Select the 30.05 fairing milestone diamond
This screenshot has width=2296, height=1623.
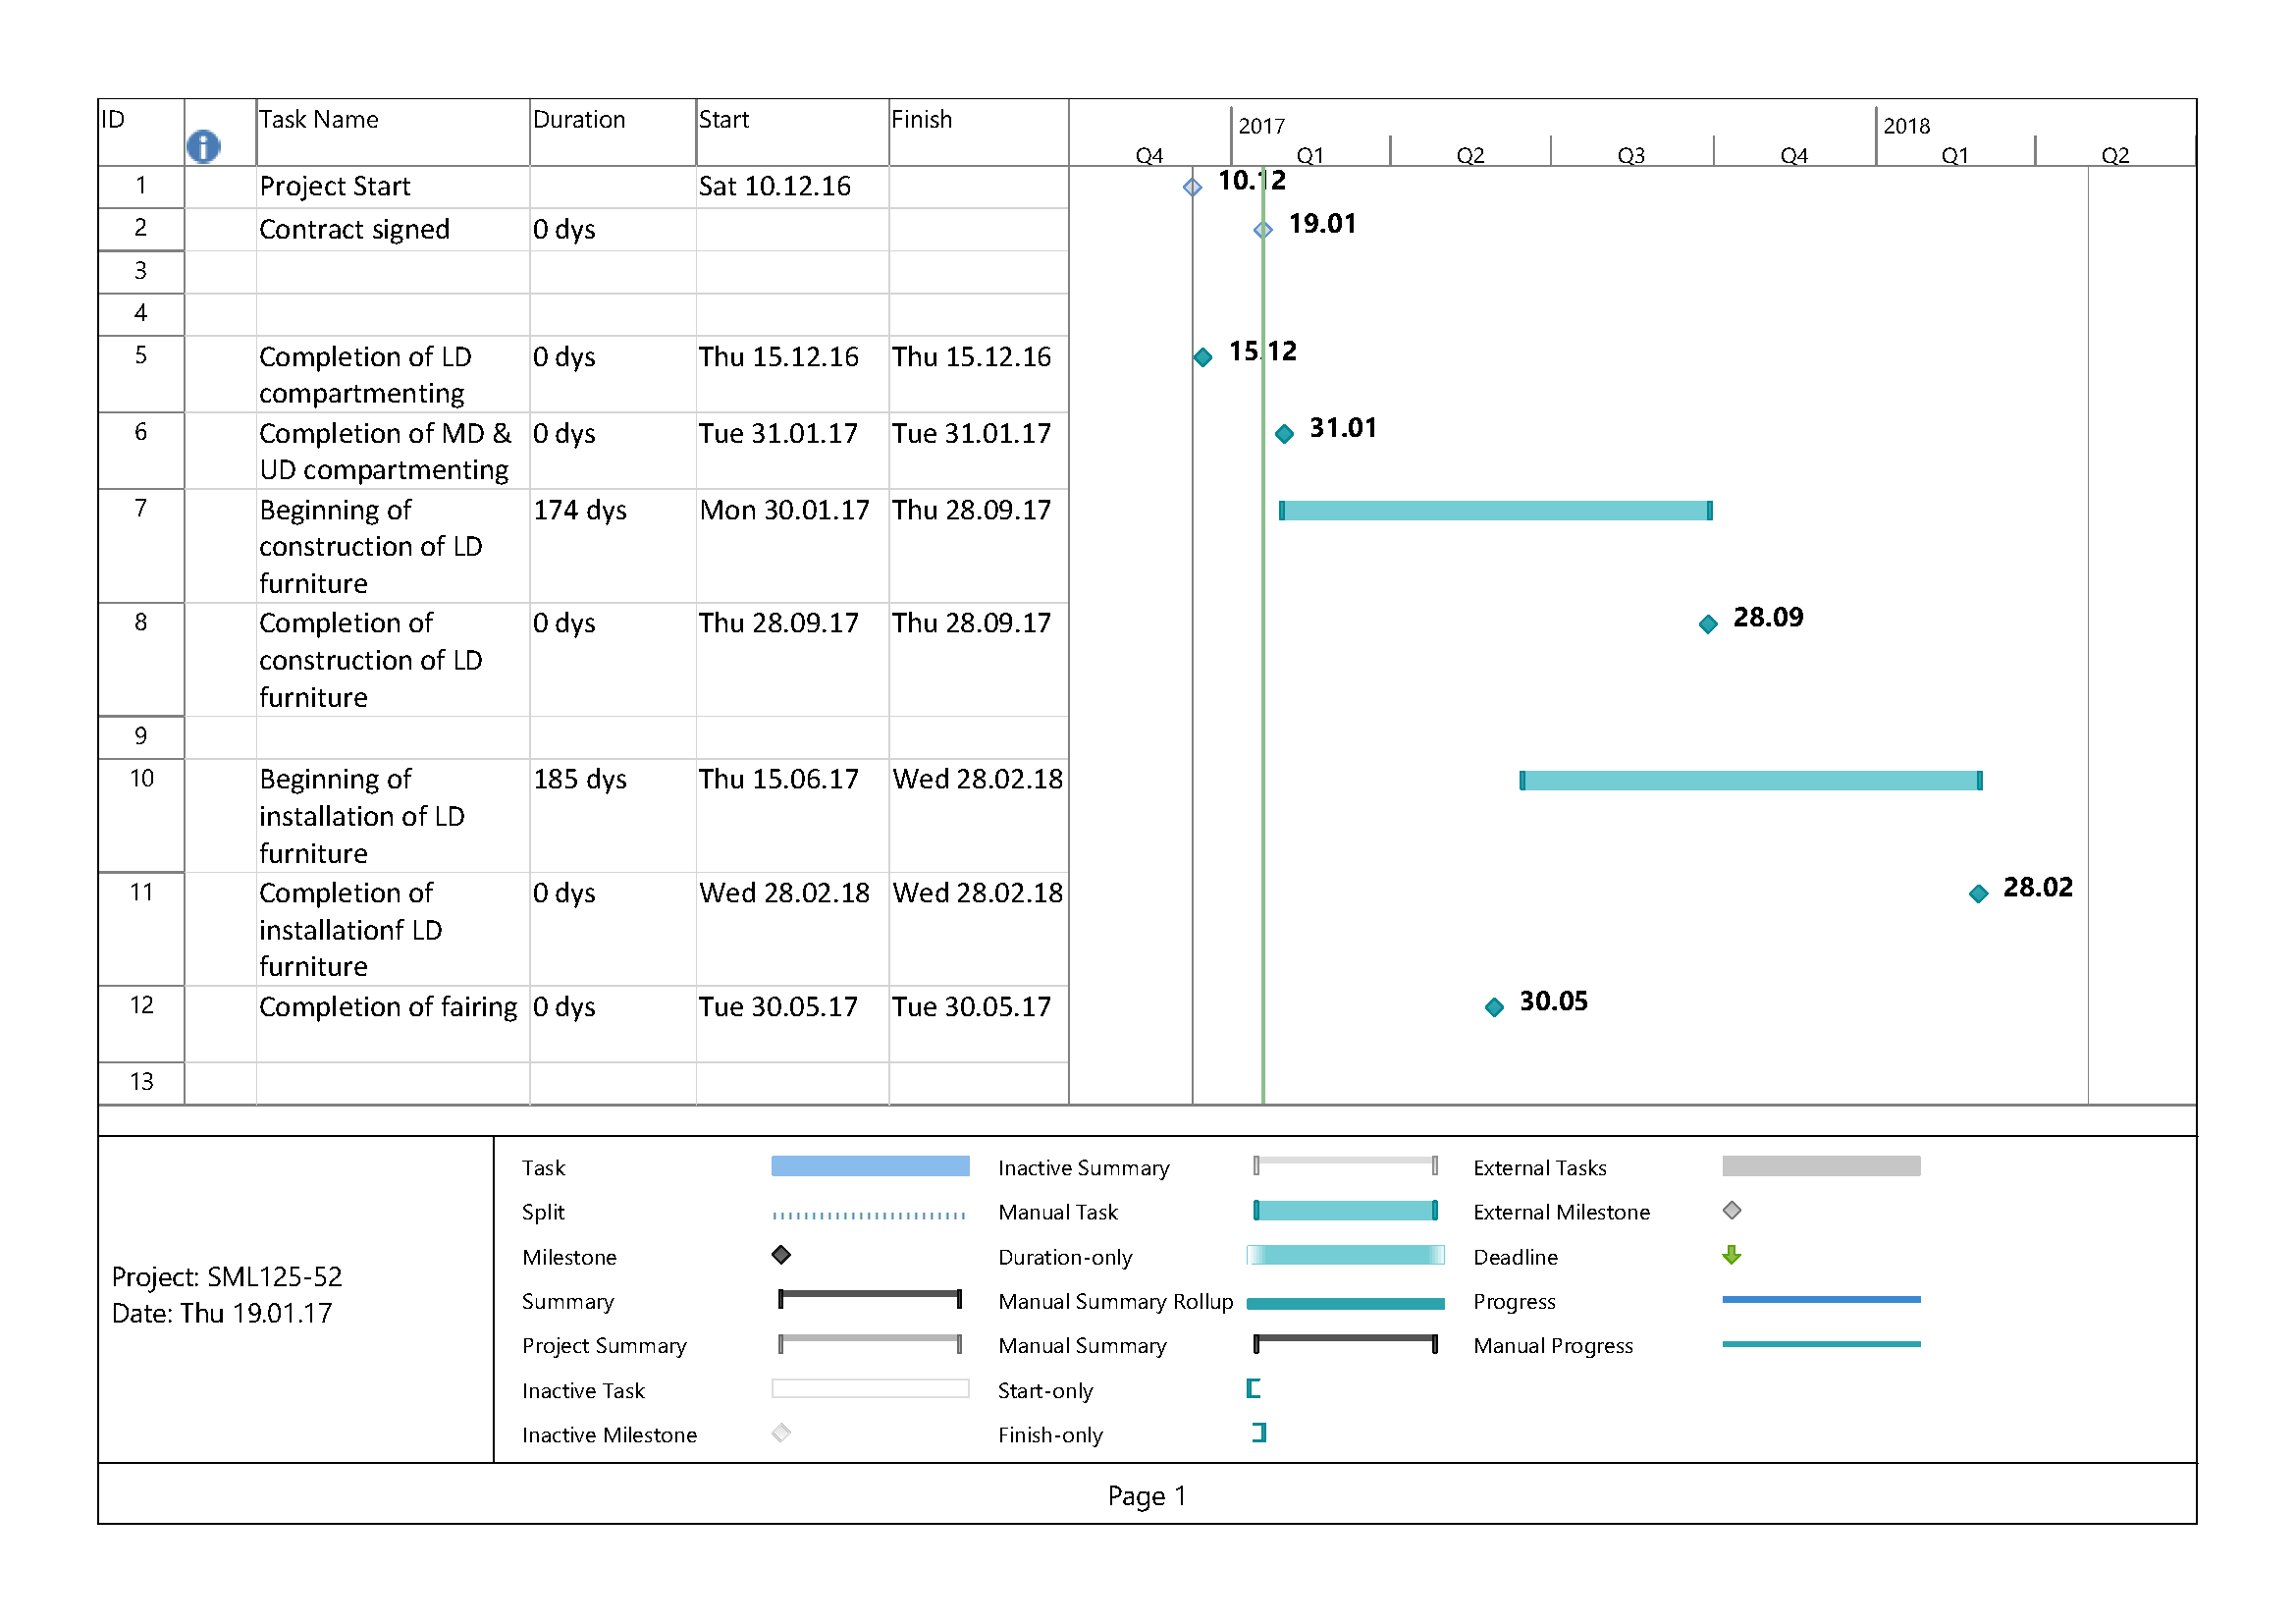[x=1494, y=1007]
